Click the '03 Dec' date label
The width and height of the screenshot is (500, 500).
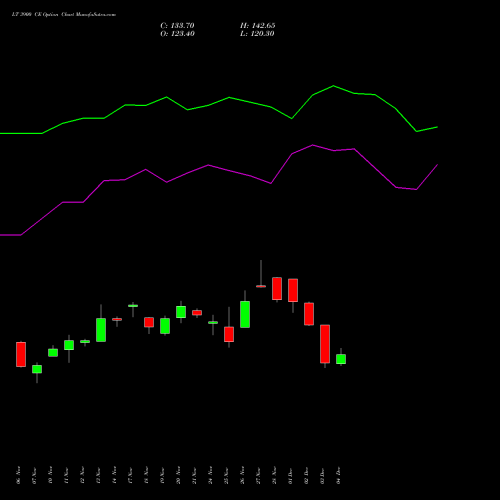tap(322, 475)
